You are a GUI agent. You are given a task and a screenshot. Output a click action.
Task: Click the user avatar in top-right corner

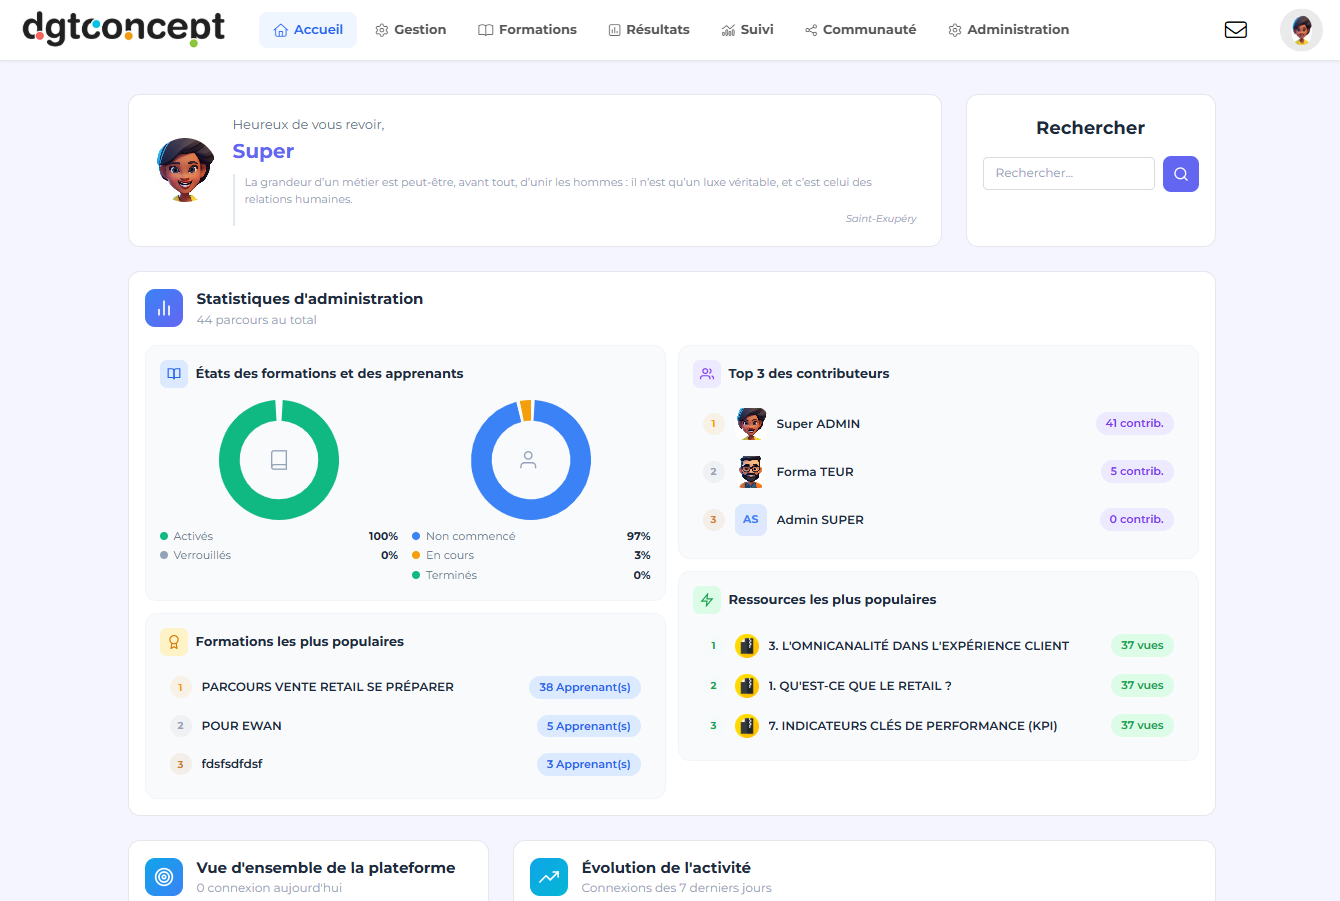coord(1301,30)
